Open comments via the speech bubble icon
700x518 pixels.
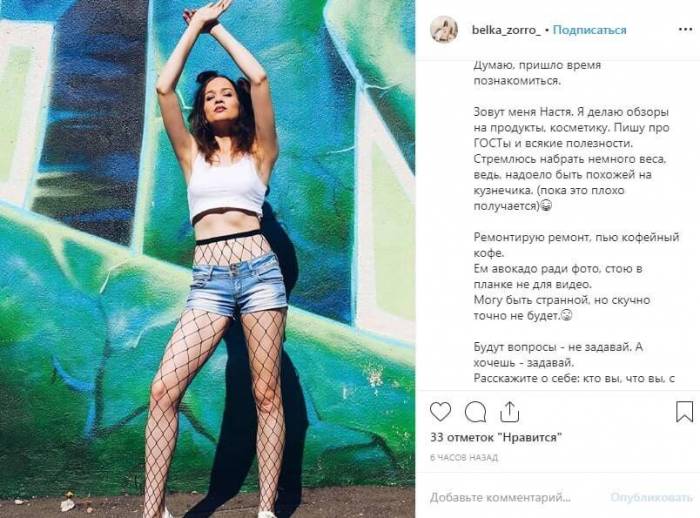pyautogui.click(x=475, y=412)
